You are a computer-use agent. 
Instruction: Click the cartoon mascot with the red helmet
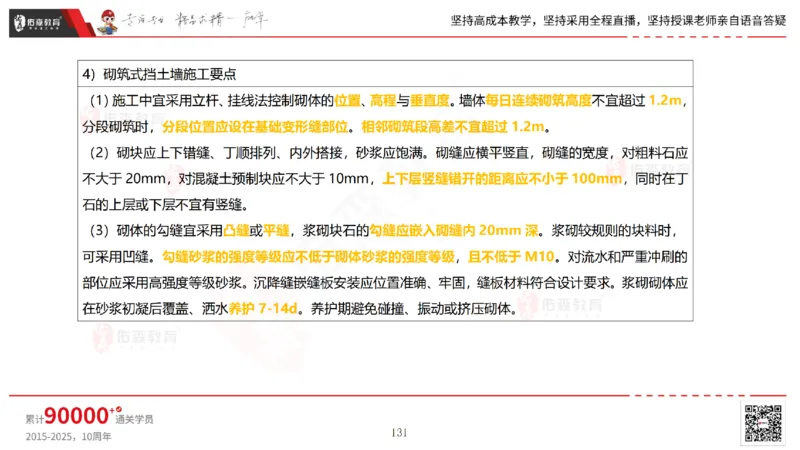pyautogui.click(x=108, y=22)
